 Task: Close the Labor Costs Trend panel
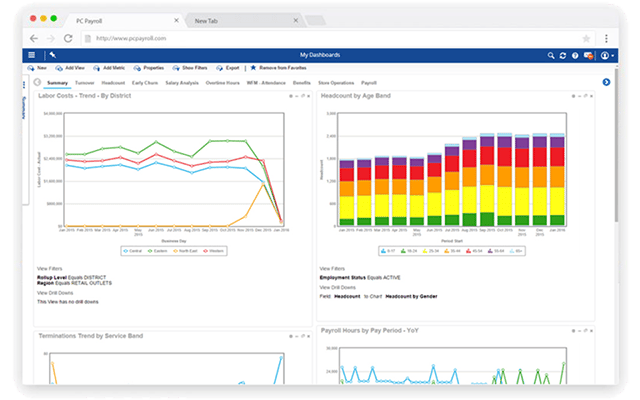point(309,96)
